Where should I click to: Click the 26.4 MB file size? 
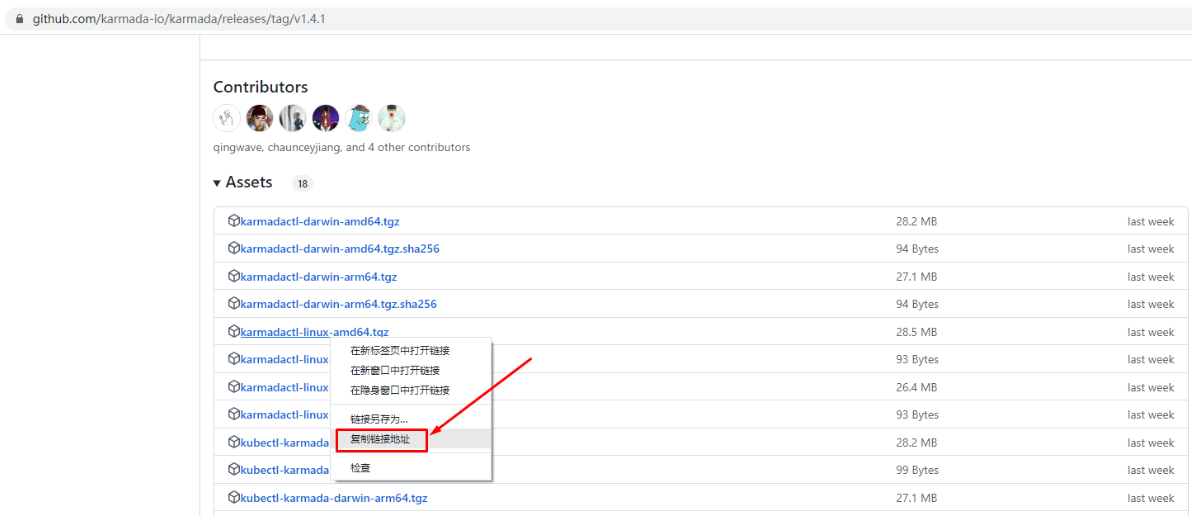coord(917,387)
